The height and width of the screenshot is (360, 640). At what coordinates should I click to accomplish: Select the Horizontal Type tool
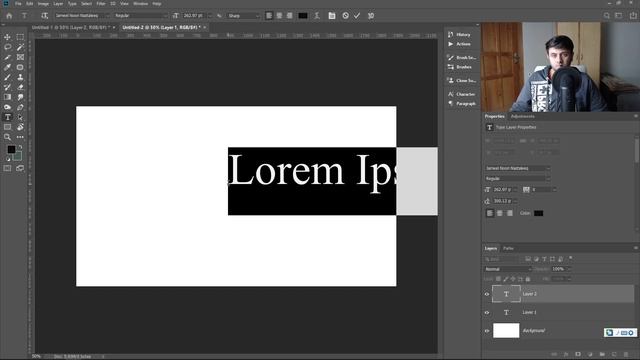point(7,117)
